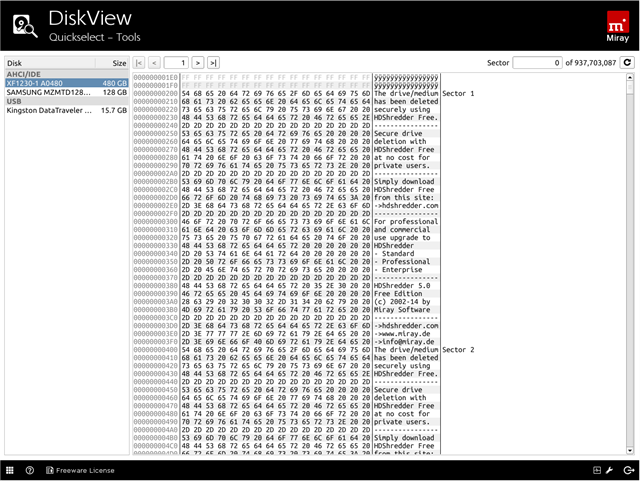The height and width of the screenshot is (481, 640).
Task: Click the '15.7 GB' size value
Action: tap(114, 110)
